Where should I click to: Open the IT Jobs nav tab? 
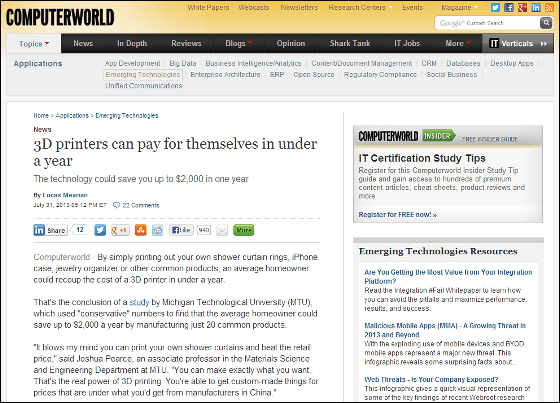(x=407, y=43)
